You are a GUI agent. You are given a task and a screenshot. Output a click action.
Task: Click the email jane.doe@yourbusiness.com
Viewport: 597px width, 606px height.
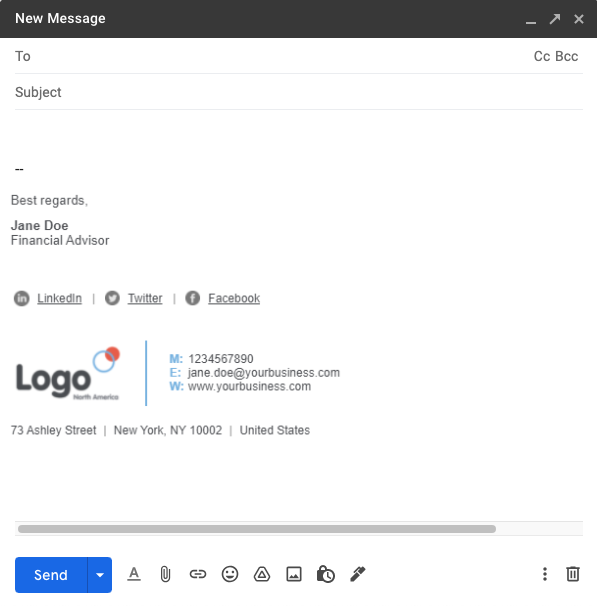(264, 373)
